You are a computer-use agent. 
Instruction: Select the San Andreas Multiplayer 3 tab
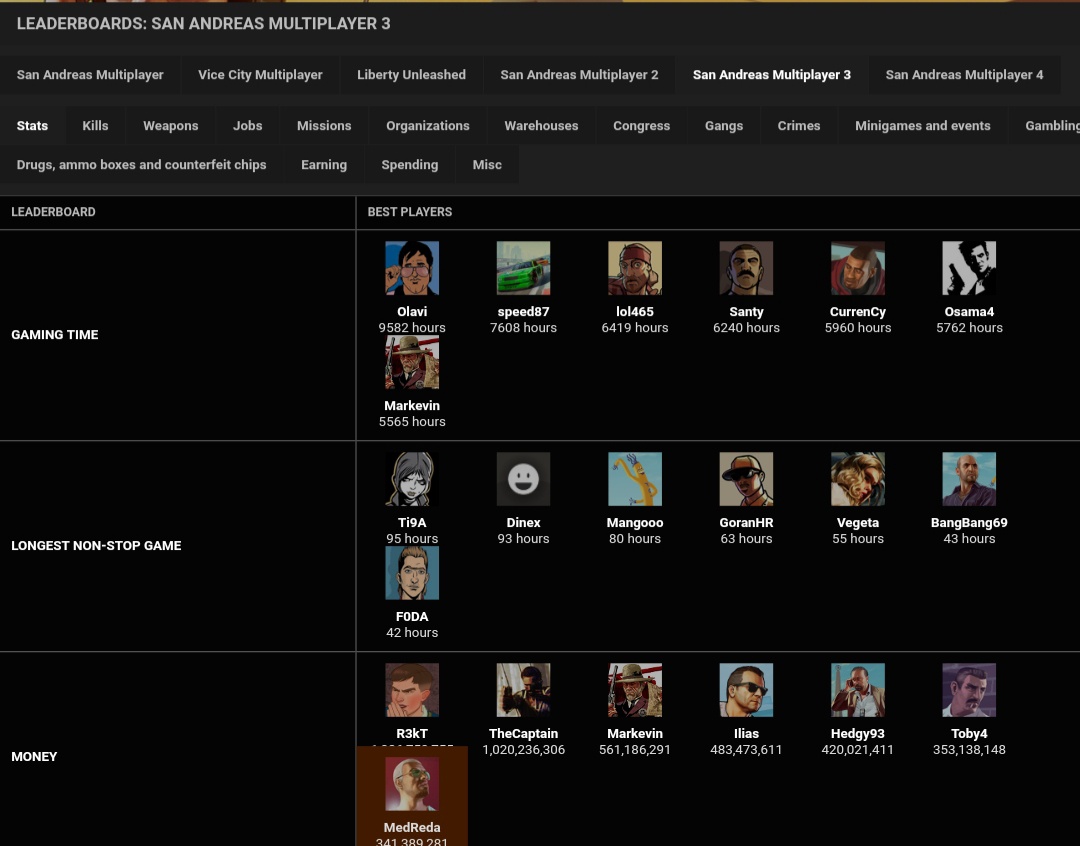(x=771, y=74)
